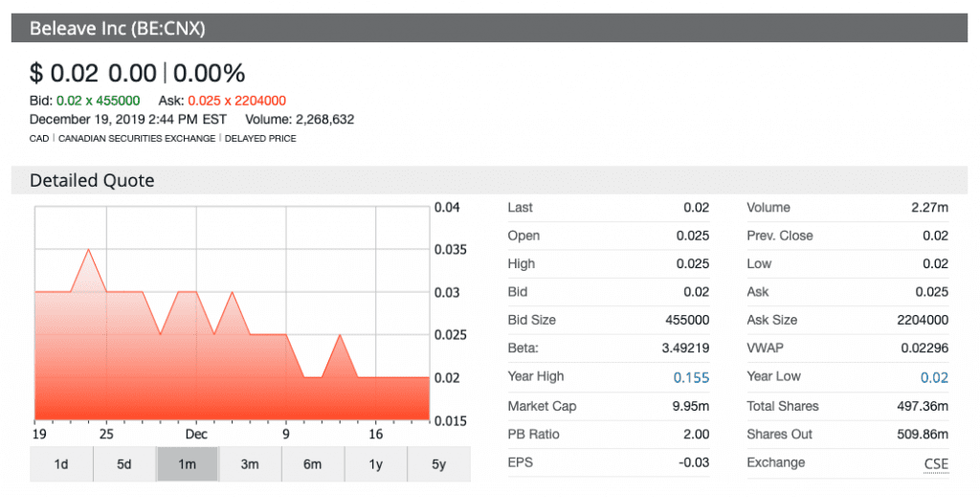Click the highlighted 1m range tab
The height and width of the screenshot is (497, 980).
(187, 464)
